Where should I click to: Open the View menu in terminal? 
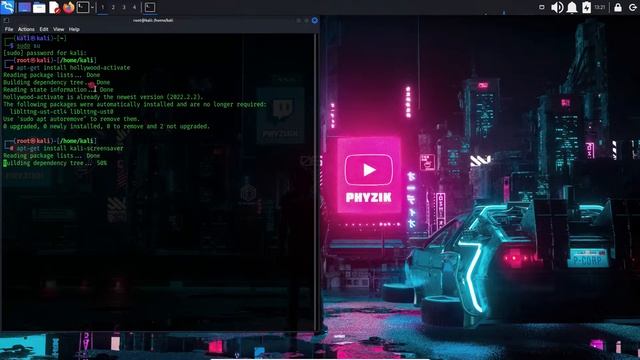point(58,29)
